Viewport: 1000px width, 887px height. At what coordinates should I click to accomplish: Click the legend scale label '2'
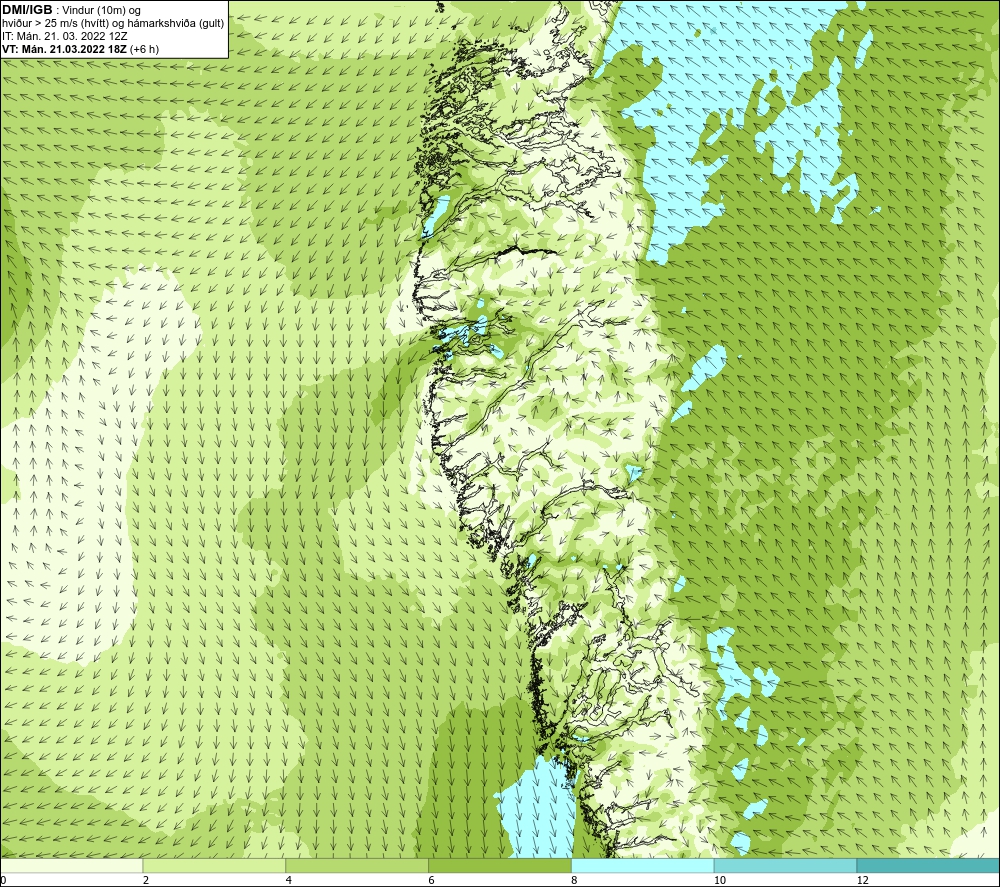[x=146, y=881]
